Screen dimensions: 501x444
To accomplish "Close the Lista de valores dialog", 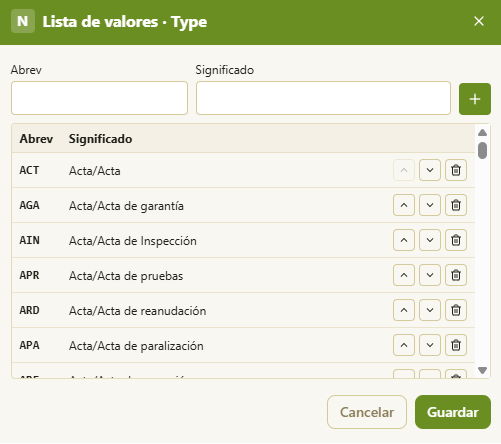I will click(x=479, y=21).
